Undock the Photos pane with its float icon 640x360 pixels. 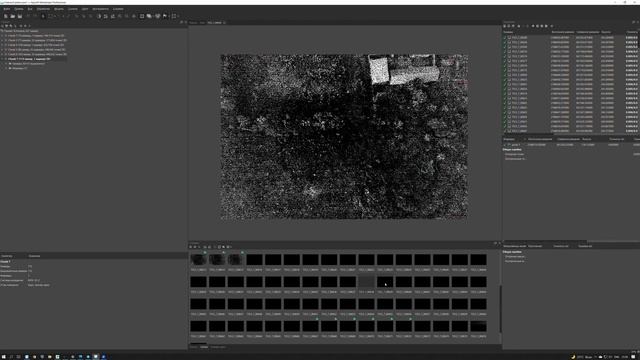[496, 243]
